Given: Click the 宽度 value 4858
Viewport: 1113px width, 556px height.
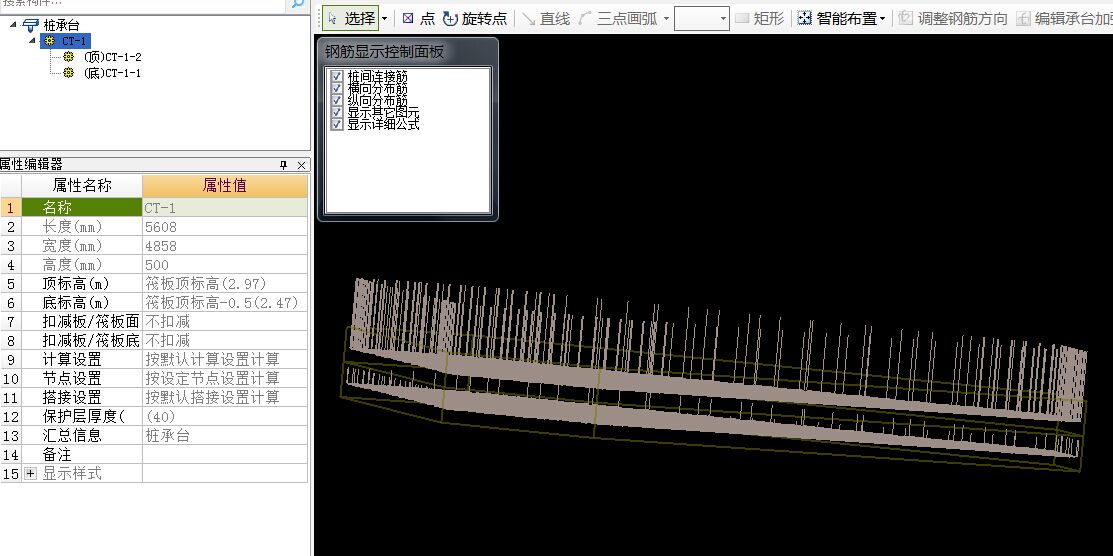Looking at the screenshot, I should pyautogui.click(x=225, y=246).
